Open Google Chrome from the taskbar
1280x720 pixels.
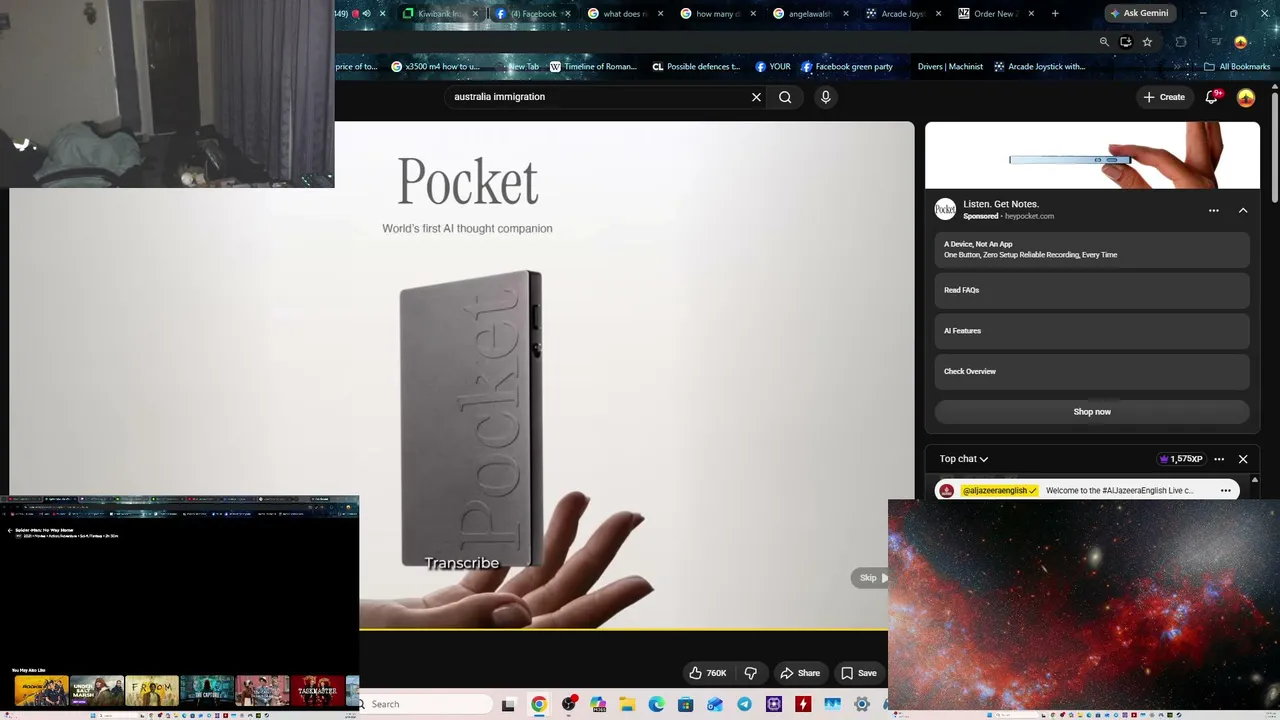point(539,704)
